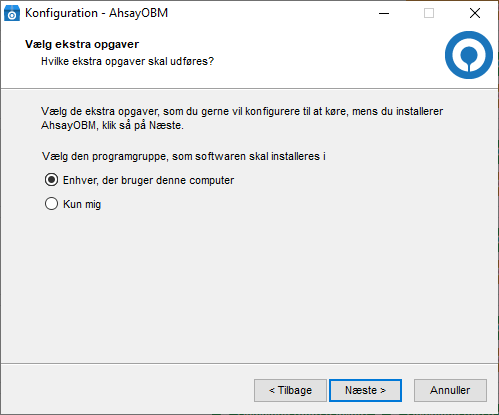Click the 'Vælg ekstra opgaver' heading

coord(82,44)
